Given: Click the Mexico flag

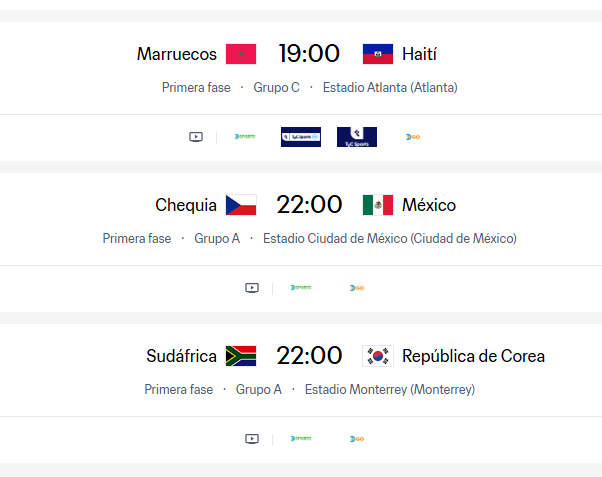Looking at the screenshot, I should point(378,205).
